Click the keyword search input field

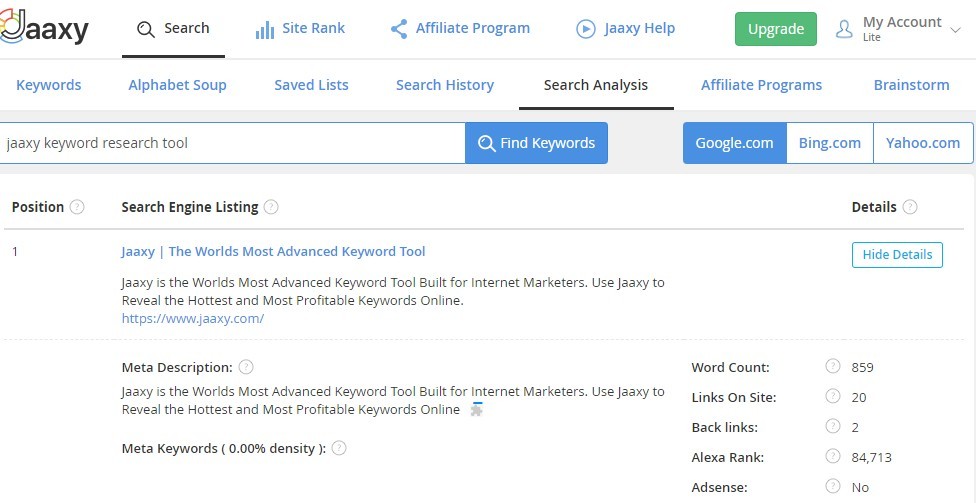click(232, 143)
